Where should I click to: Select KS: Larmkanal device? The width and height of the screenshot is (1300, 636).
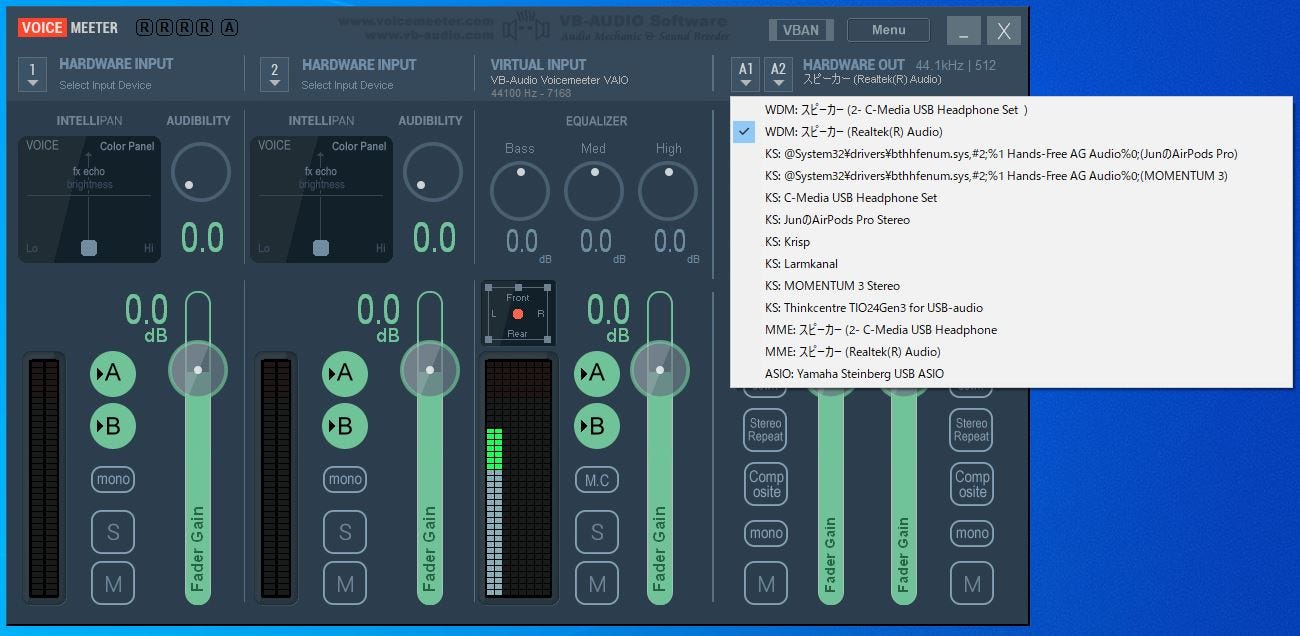[x=1011, y=264]
